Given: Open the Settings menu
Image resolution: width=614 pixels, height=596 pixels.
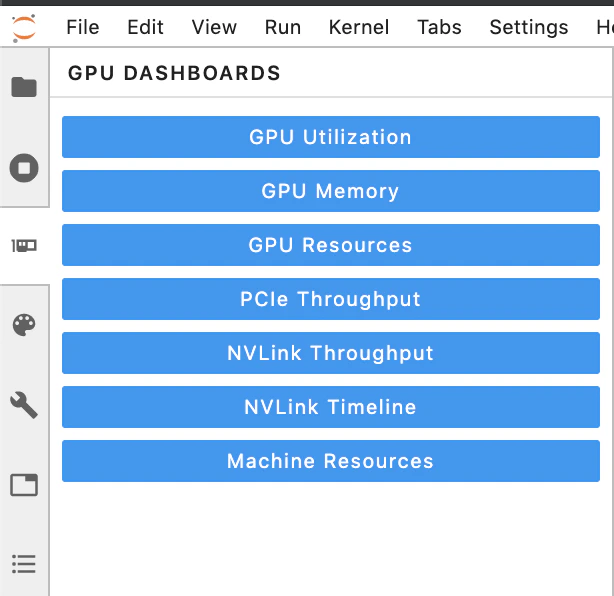Looking at the screenshot, I should click(x=529, y=27).
